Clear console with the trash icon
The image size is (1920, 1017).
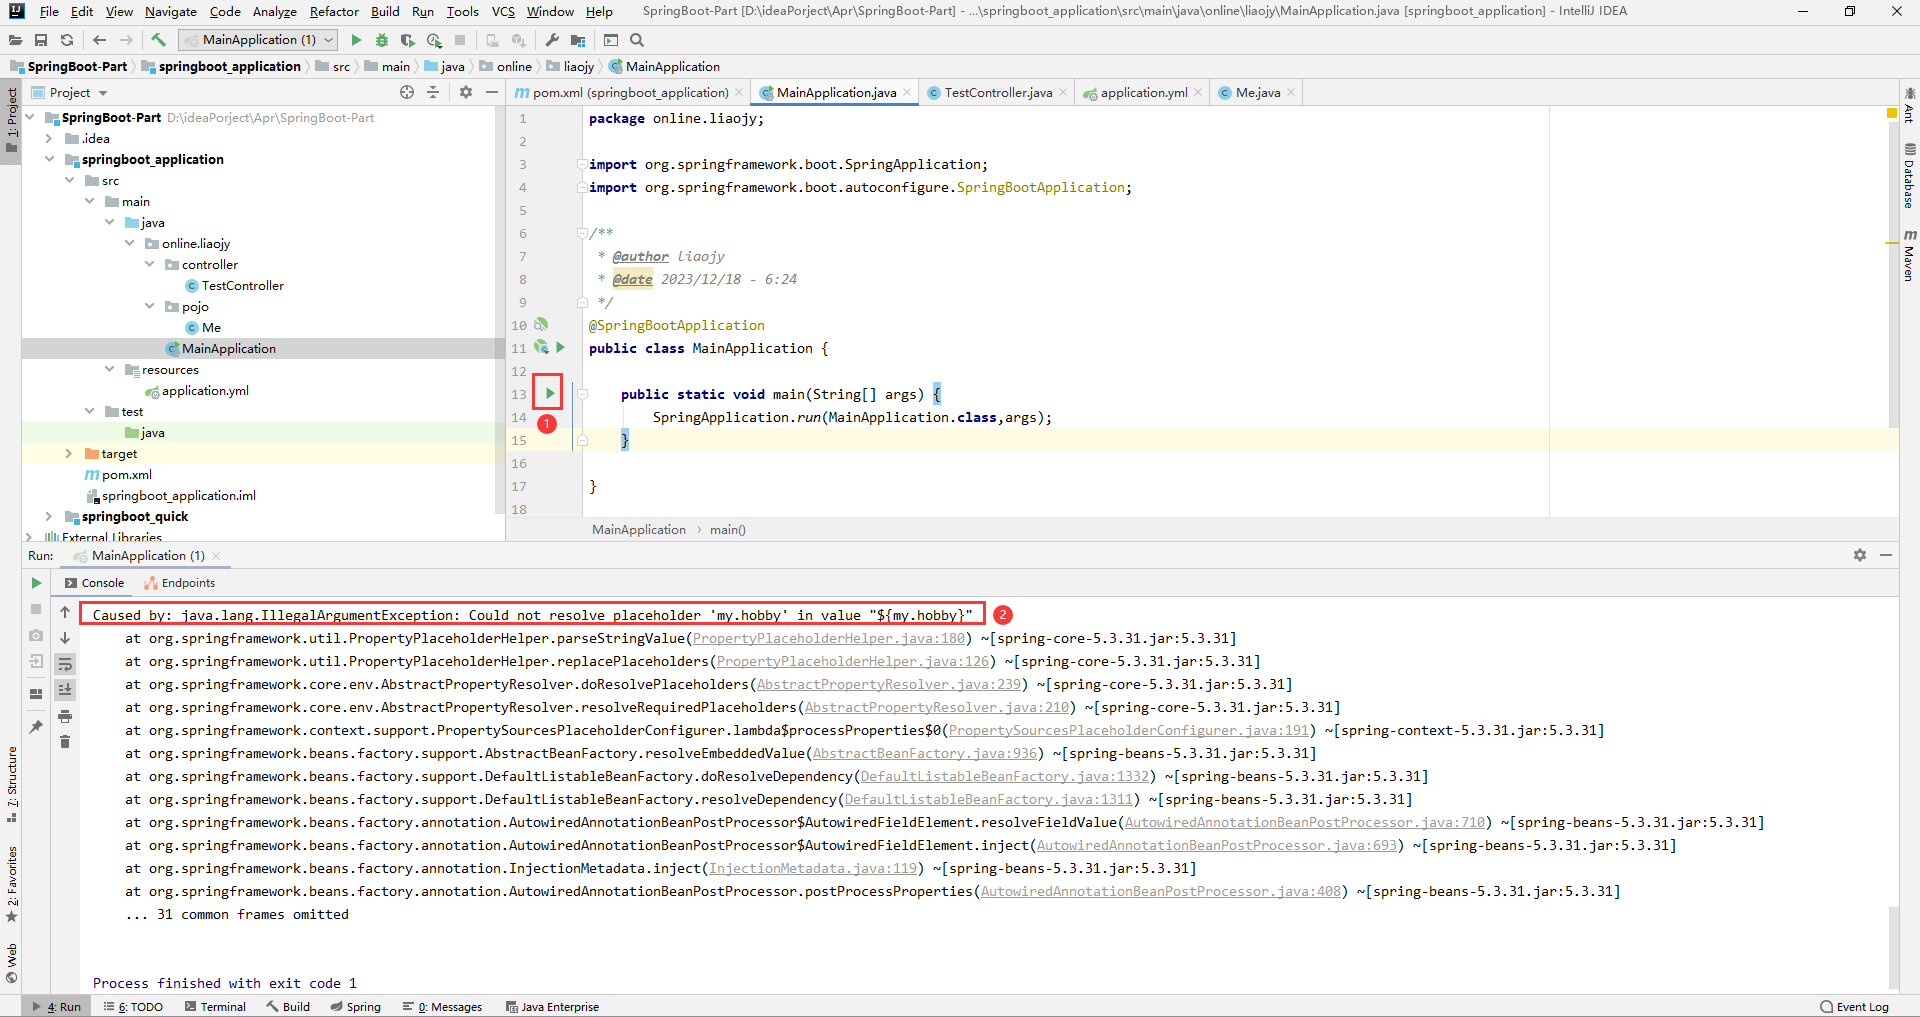click(x=65, y=742)
